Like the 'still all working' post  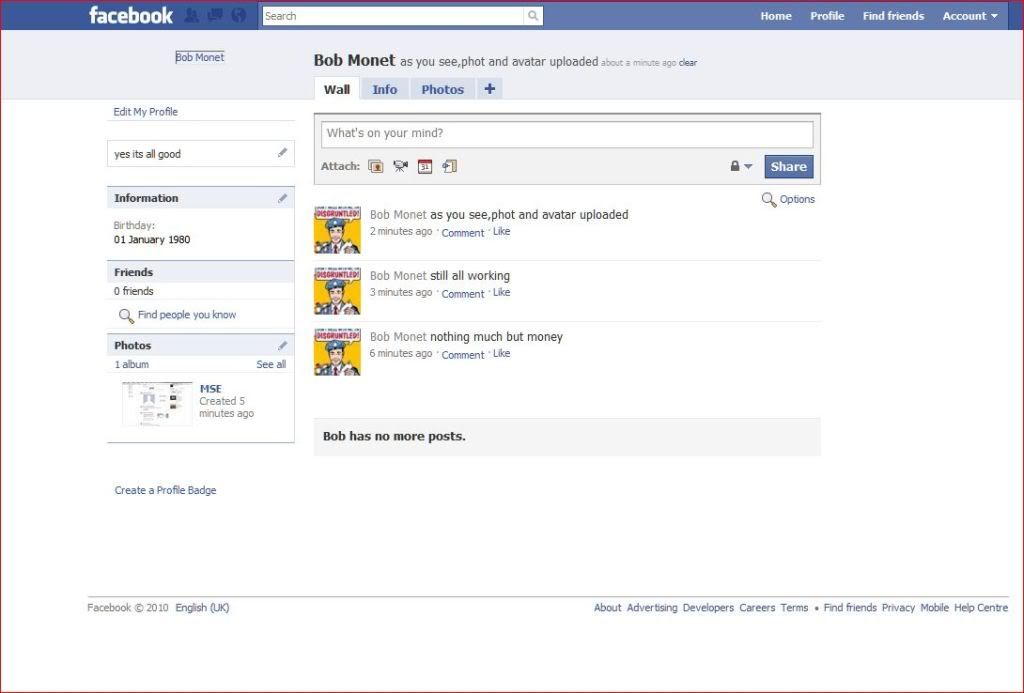point(501,293)
